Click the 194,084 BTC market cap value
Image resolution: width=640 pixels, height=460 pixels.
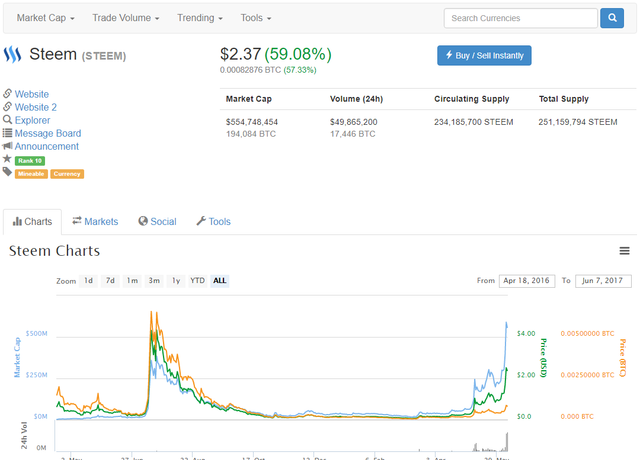pyautogui.click(x=251, y=134)
